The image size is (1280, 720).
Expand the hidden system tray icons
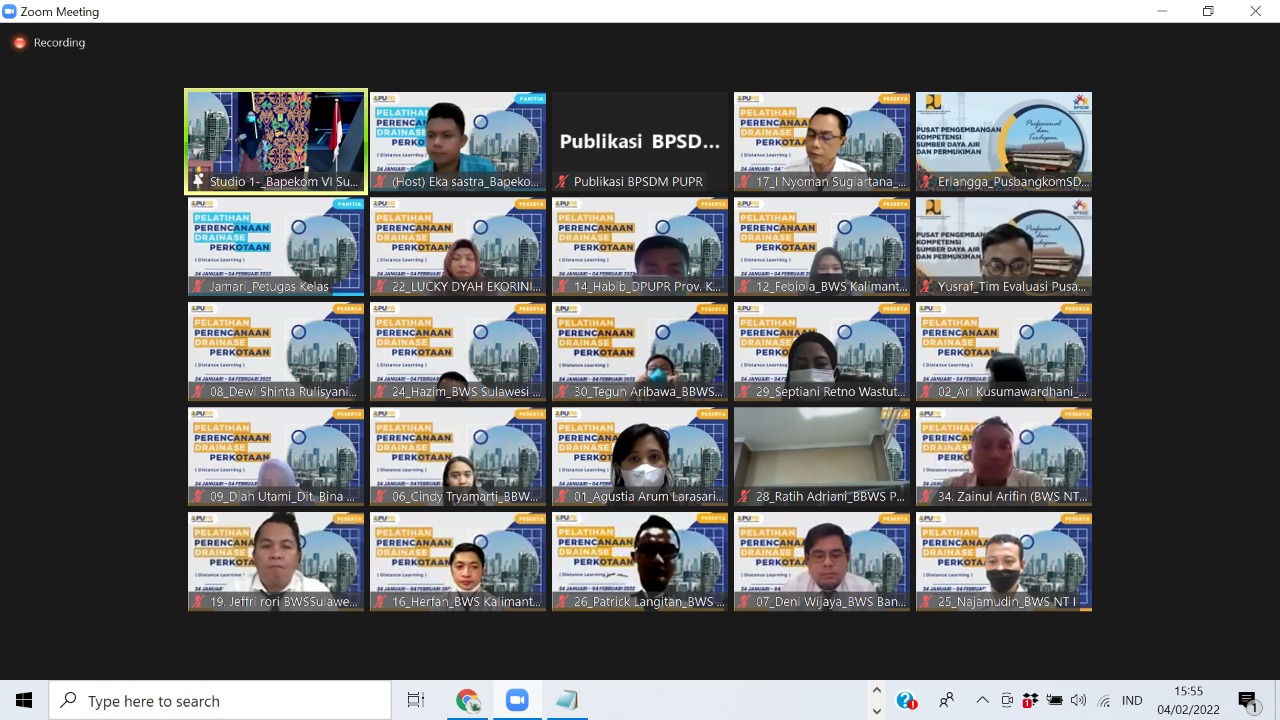coord(982,700)
